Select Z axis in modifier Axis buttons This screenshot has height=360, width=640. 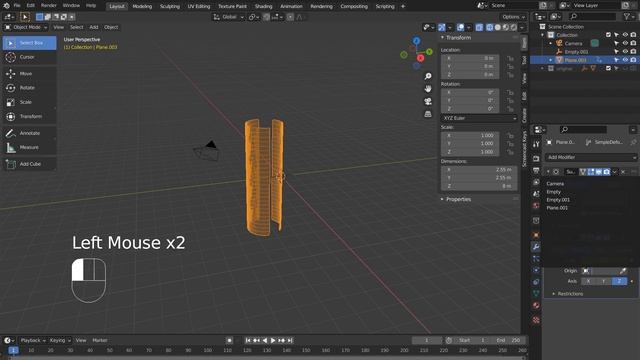[619, 281]
